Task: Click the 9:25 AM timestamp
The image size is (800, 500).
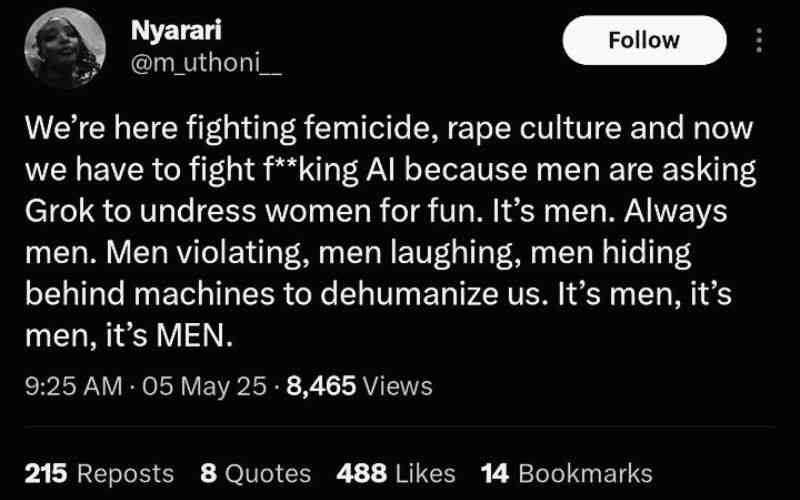Action: click(70, 385)
